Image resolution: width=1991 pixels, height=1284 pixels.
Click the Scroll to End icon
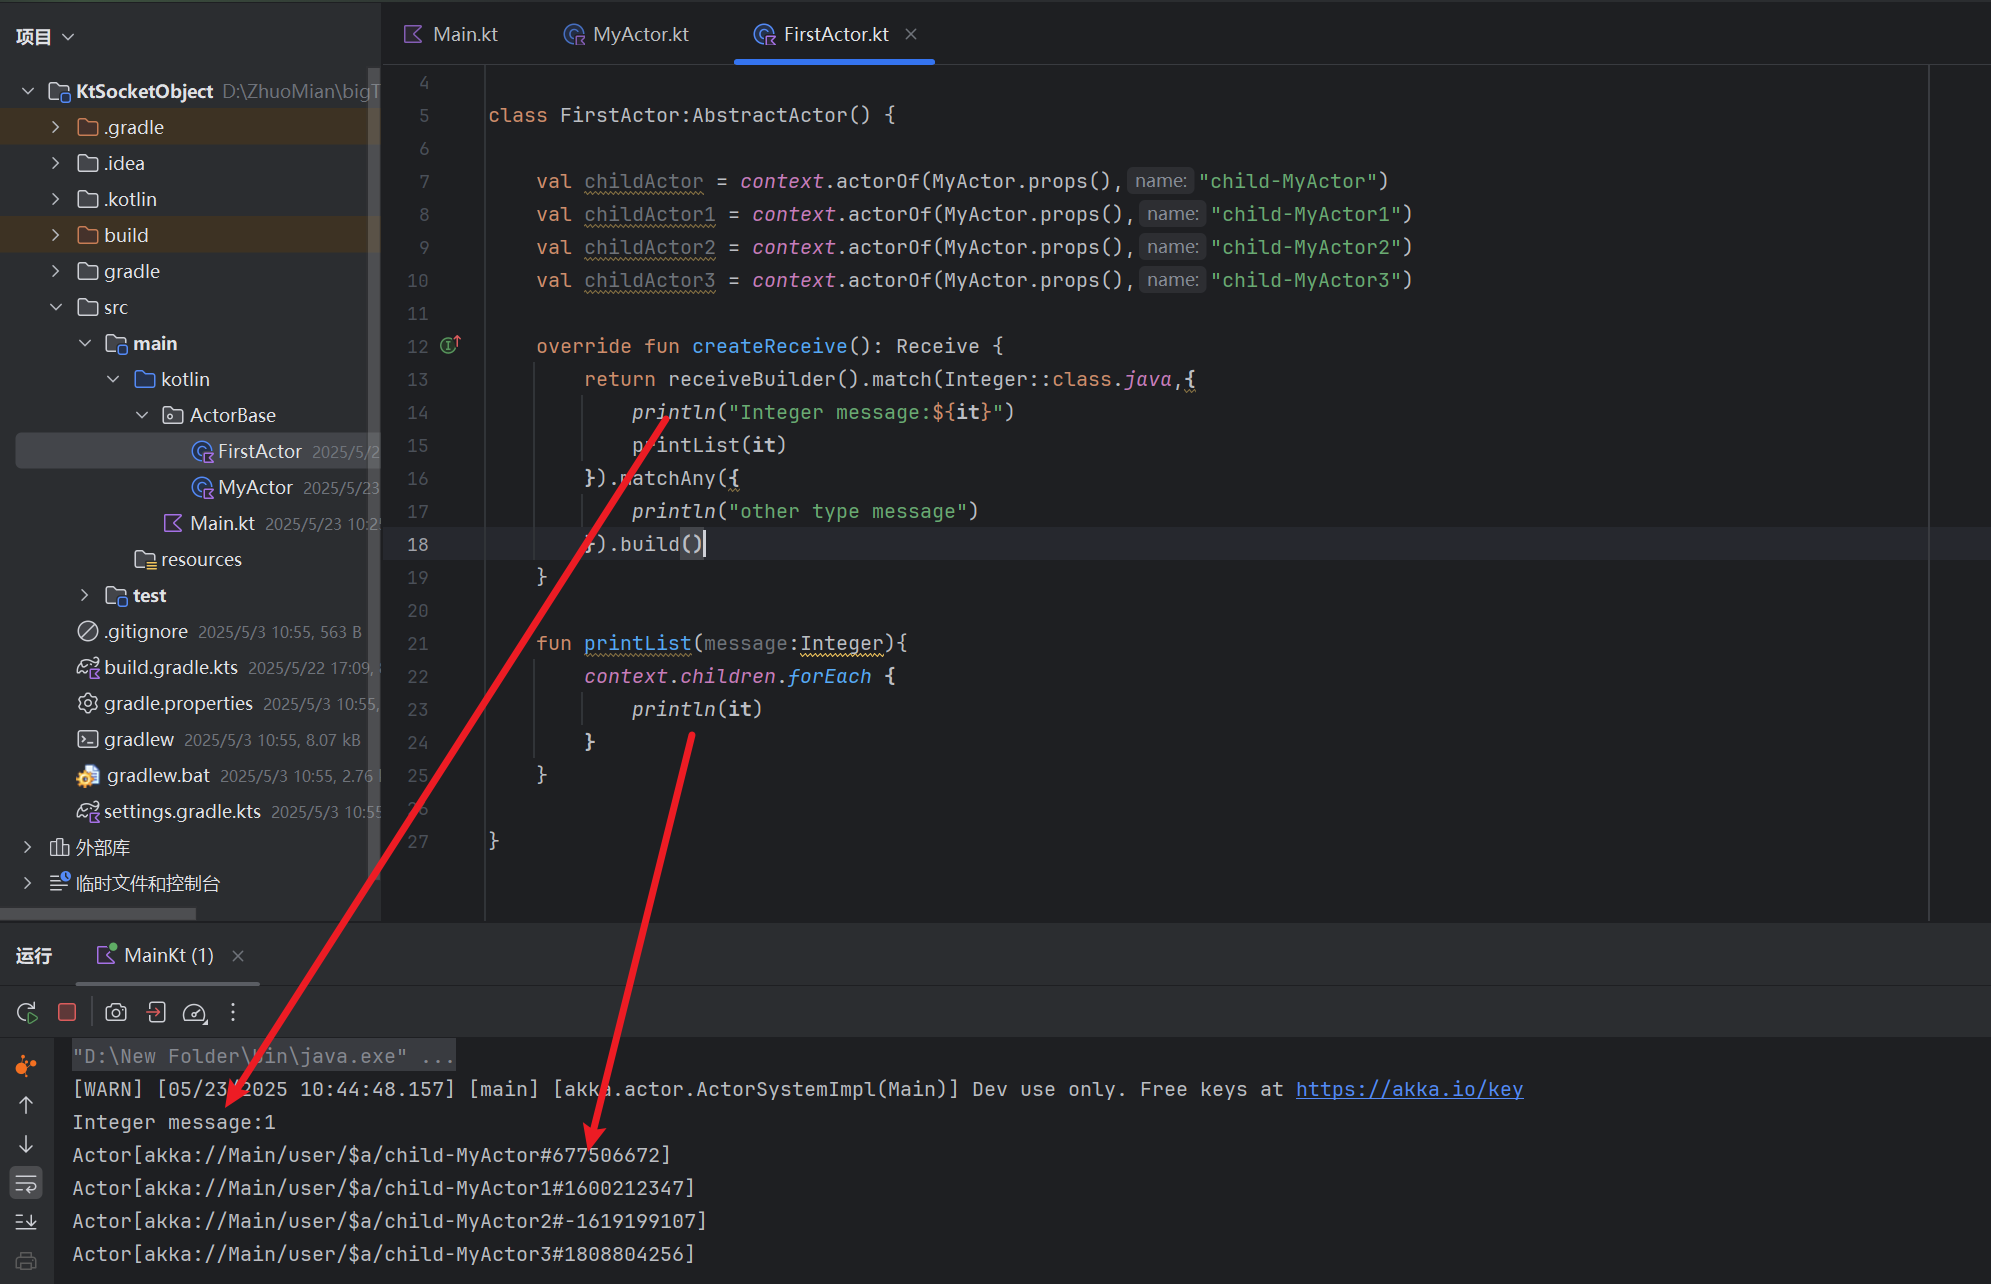click(x=26, y=1222)
